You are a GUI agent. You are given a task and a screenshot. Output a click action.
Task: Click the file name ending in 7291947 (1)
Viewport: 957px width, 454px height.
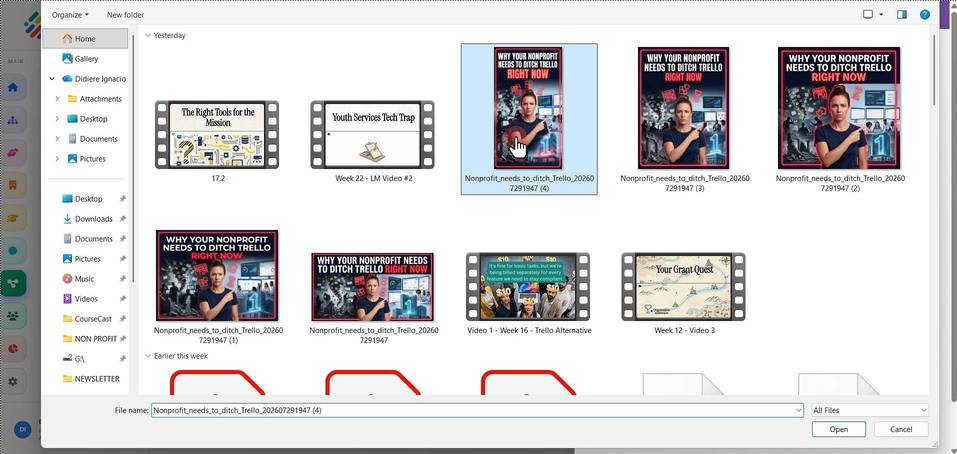click(218, 335)
